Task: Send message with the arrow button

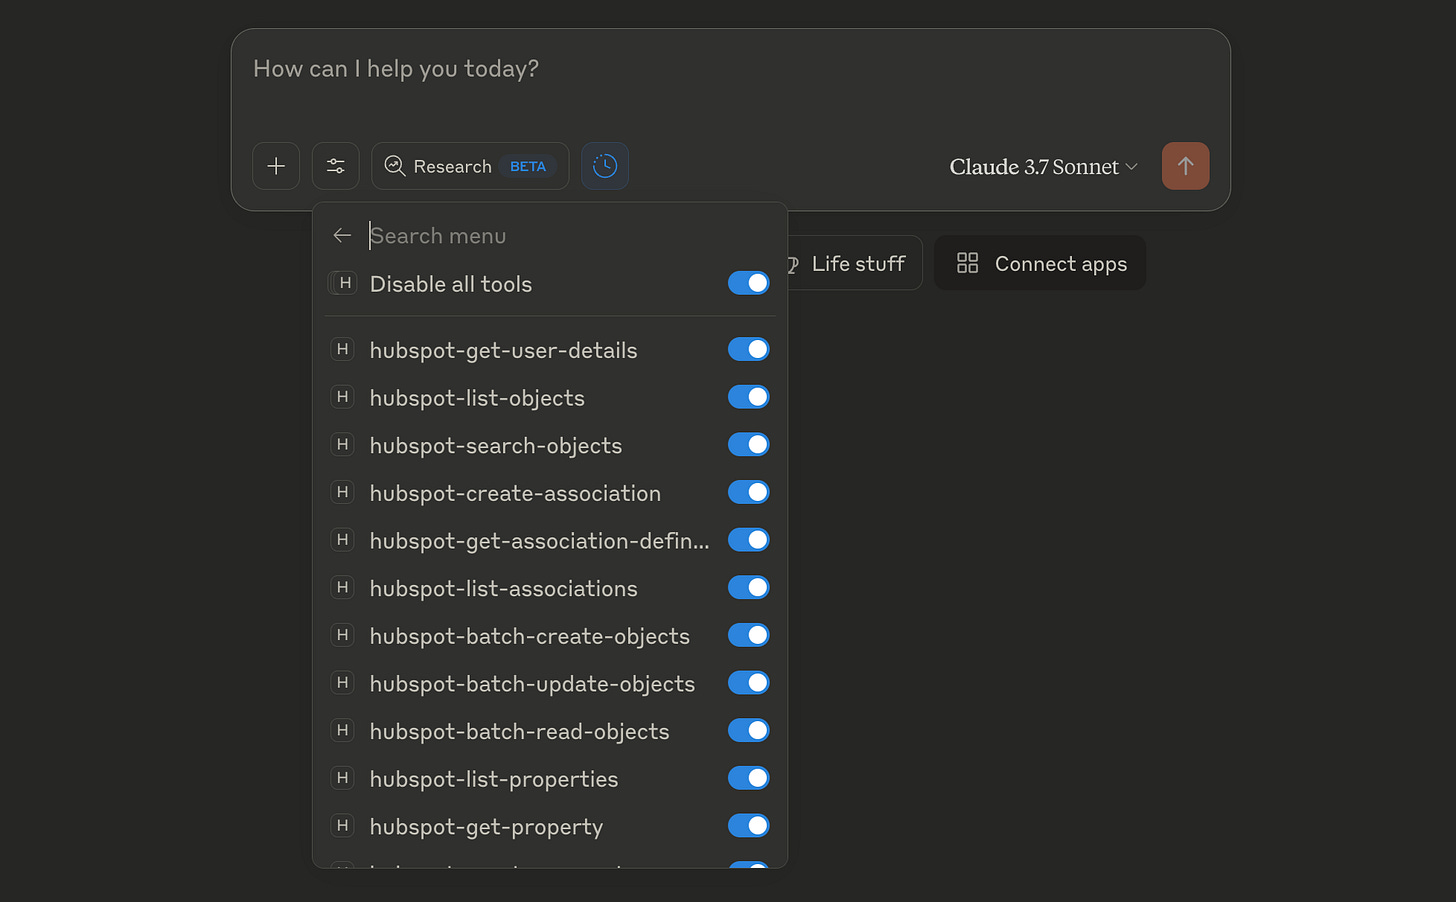Action: tap(1185, 166)
